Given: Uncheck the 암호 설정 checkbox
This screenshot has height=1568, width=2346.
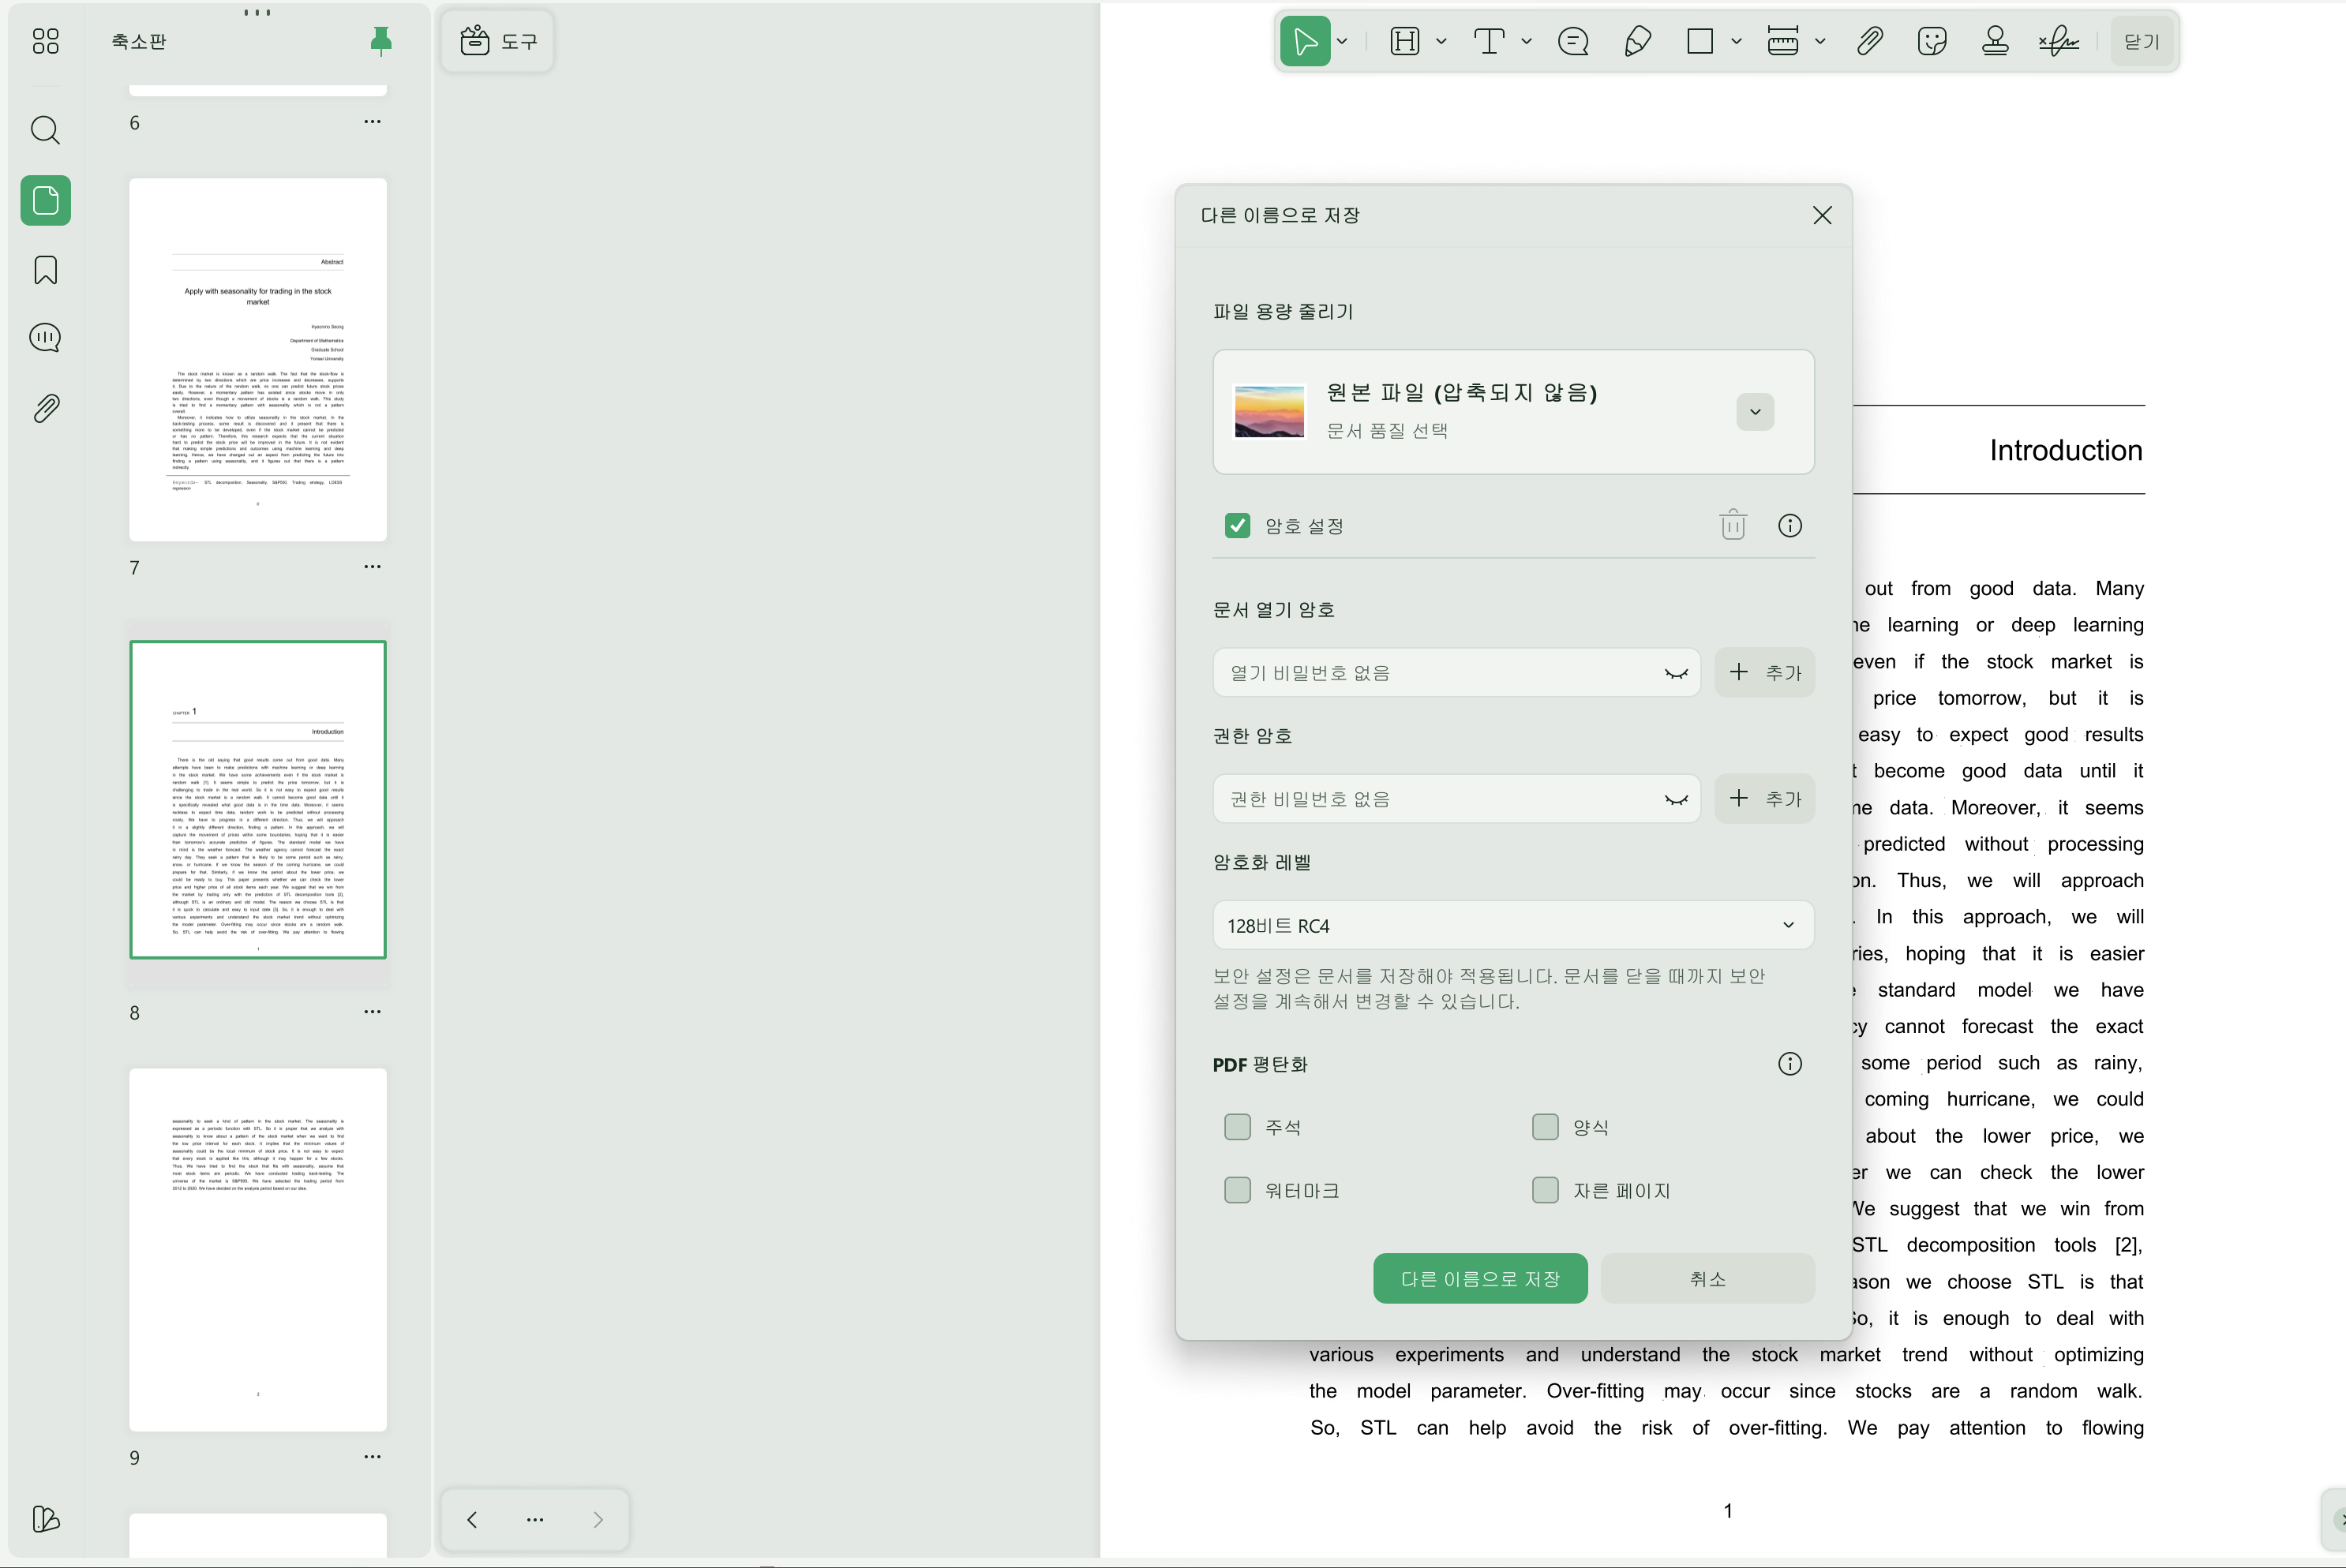Looking at the screenshot, I should (x=1237, y=526).
